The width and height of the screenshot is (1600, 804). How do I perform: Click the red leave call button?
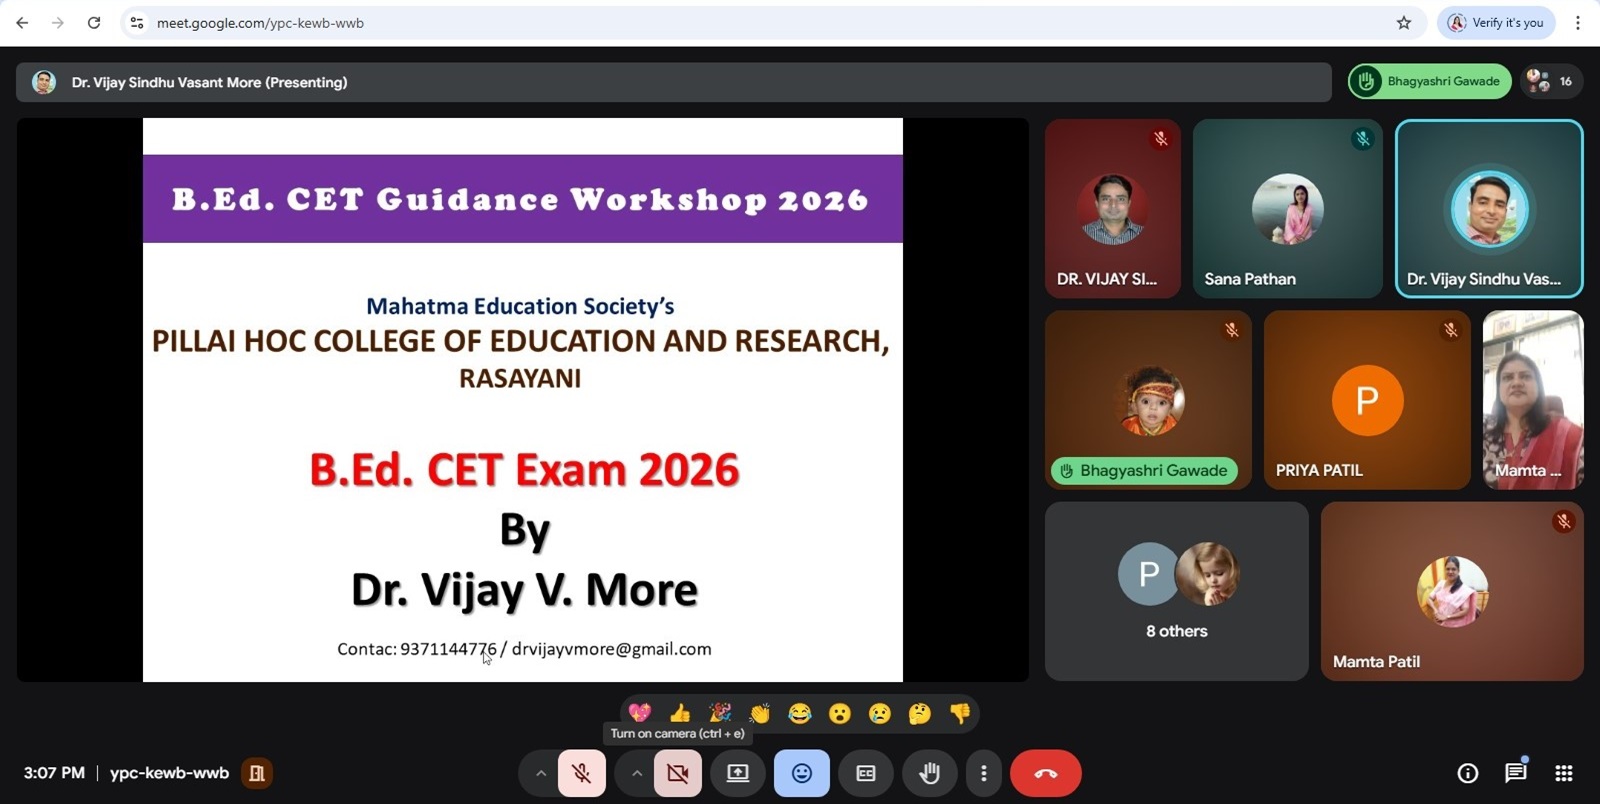click(1045, 773)
